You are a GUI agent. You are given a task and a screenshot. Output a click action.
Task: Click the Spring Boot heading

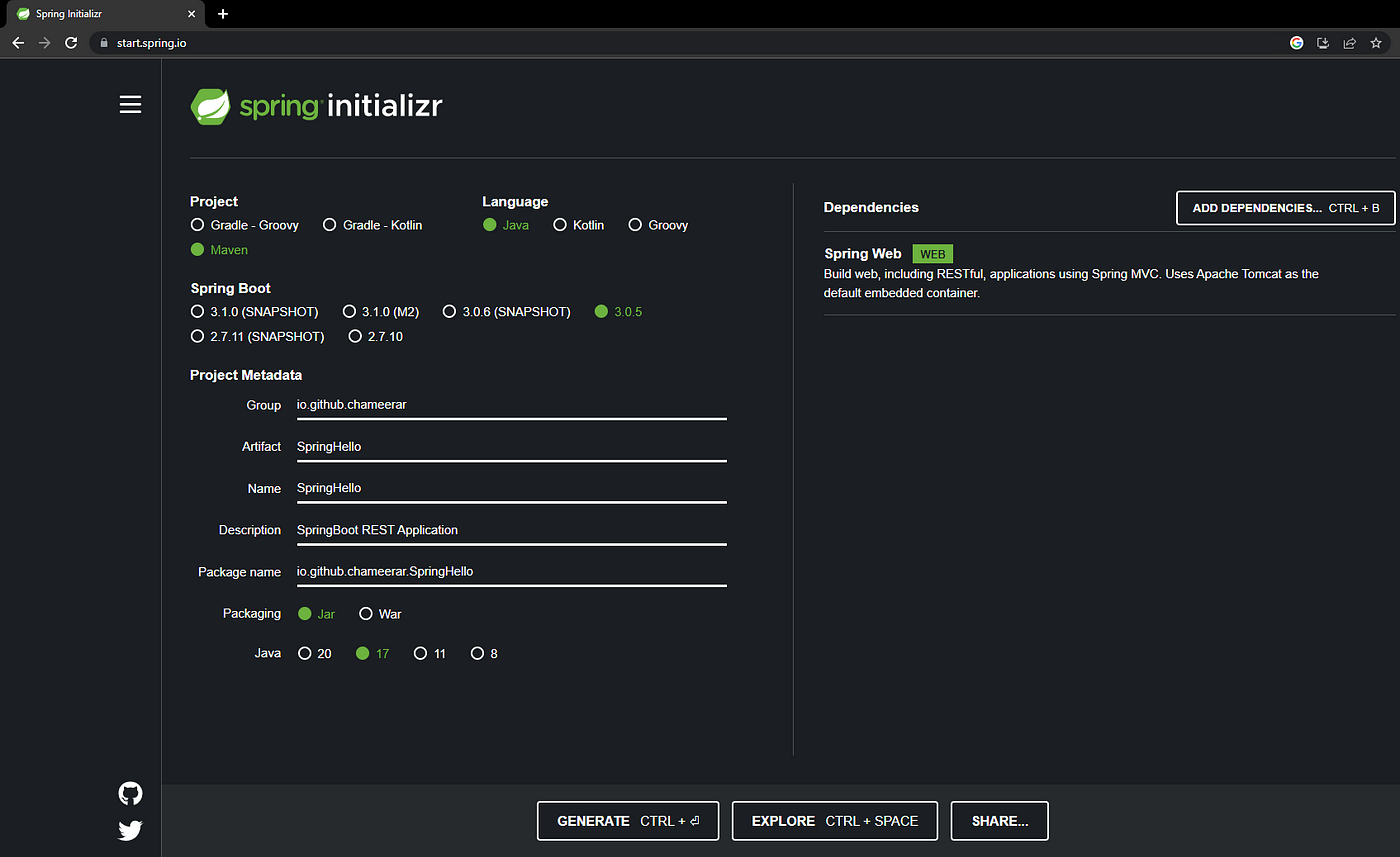point(230,288)
